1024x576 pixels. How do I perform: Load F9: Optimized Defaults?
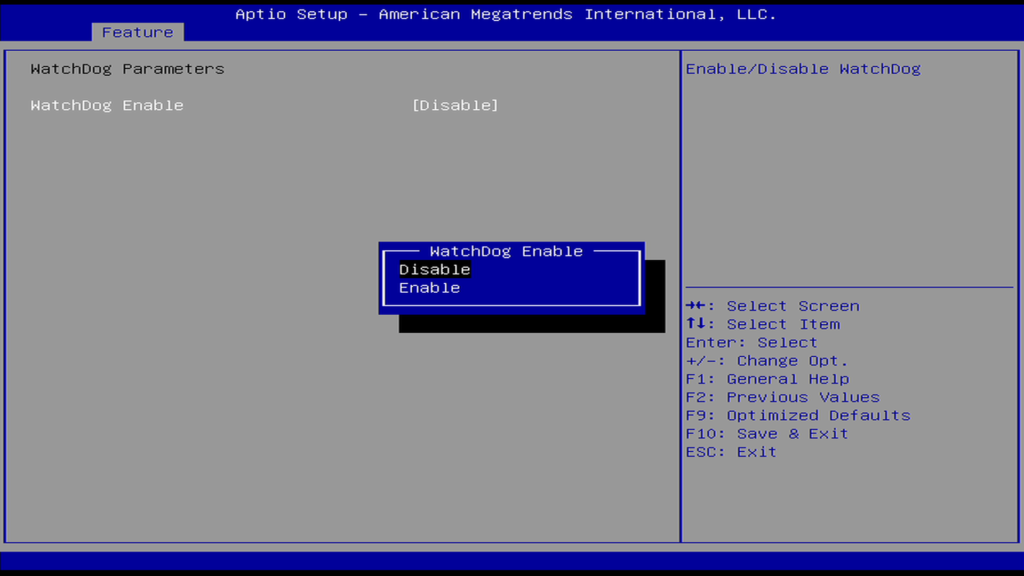[x=798, y=415]
